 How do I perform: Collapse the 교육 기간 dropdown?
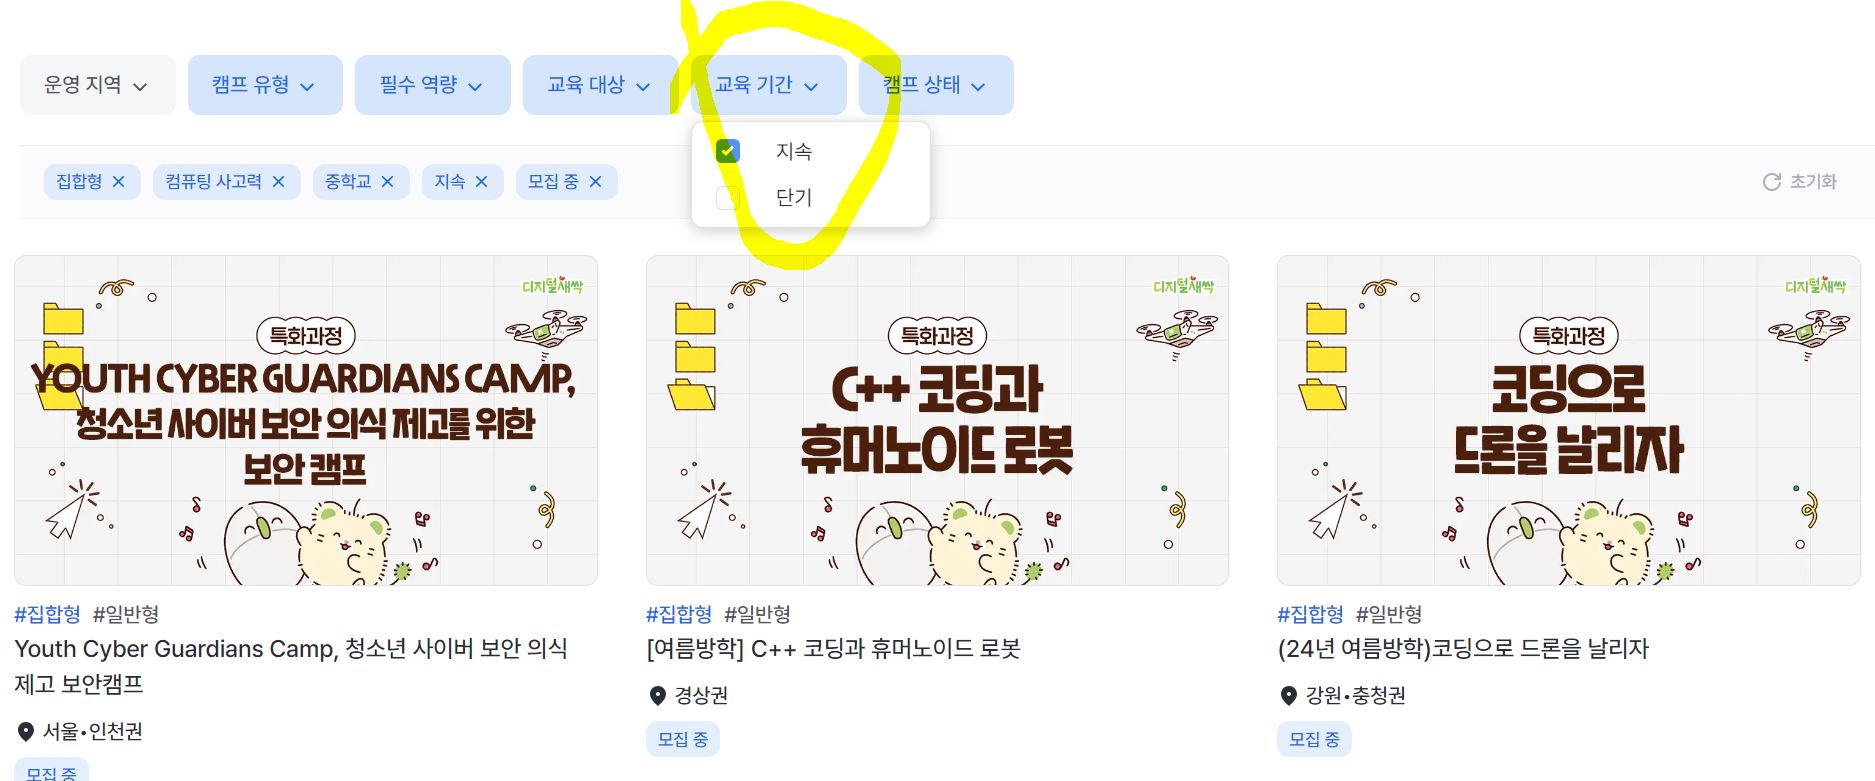pyautogui.click(x=768, y=85)
